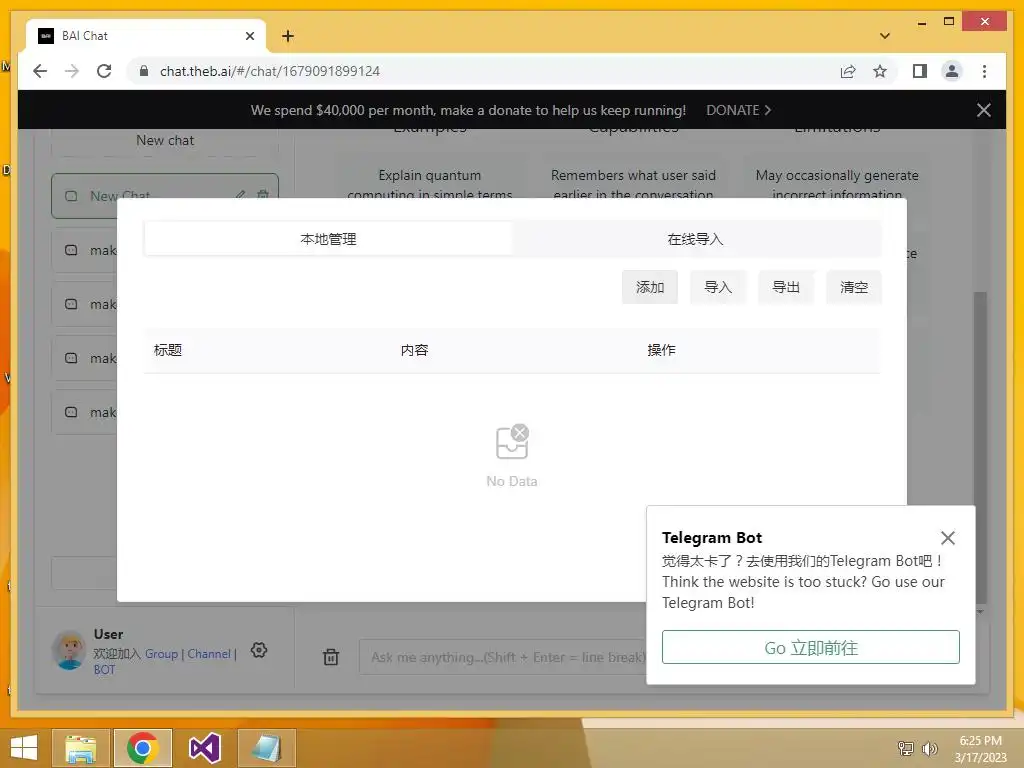
Task: Open Chrome profile menu
Action: 952,71
